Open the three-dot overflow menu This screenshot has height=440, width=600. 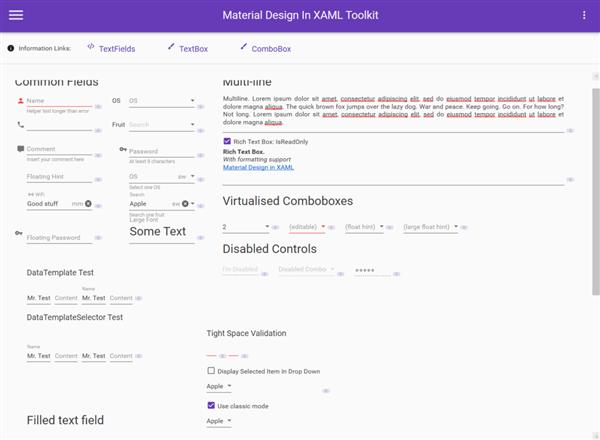584,15
